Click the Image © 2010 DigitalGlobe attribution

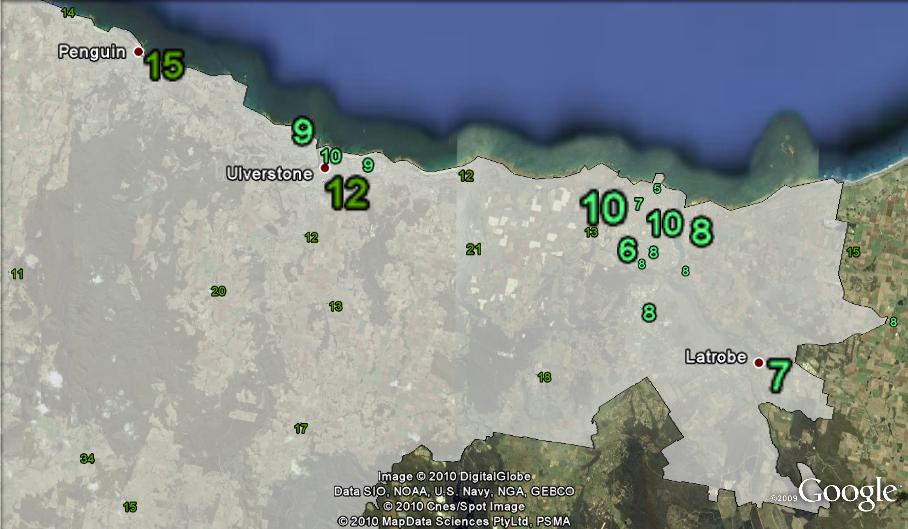[454, 477]
